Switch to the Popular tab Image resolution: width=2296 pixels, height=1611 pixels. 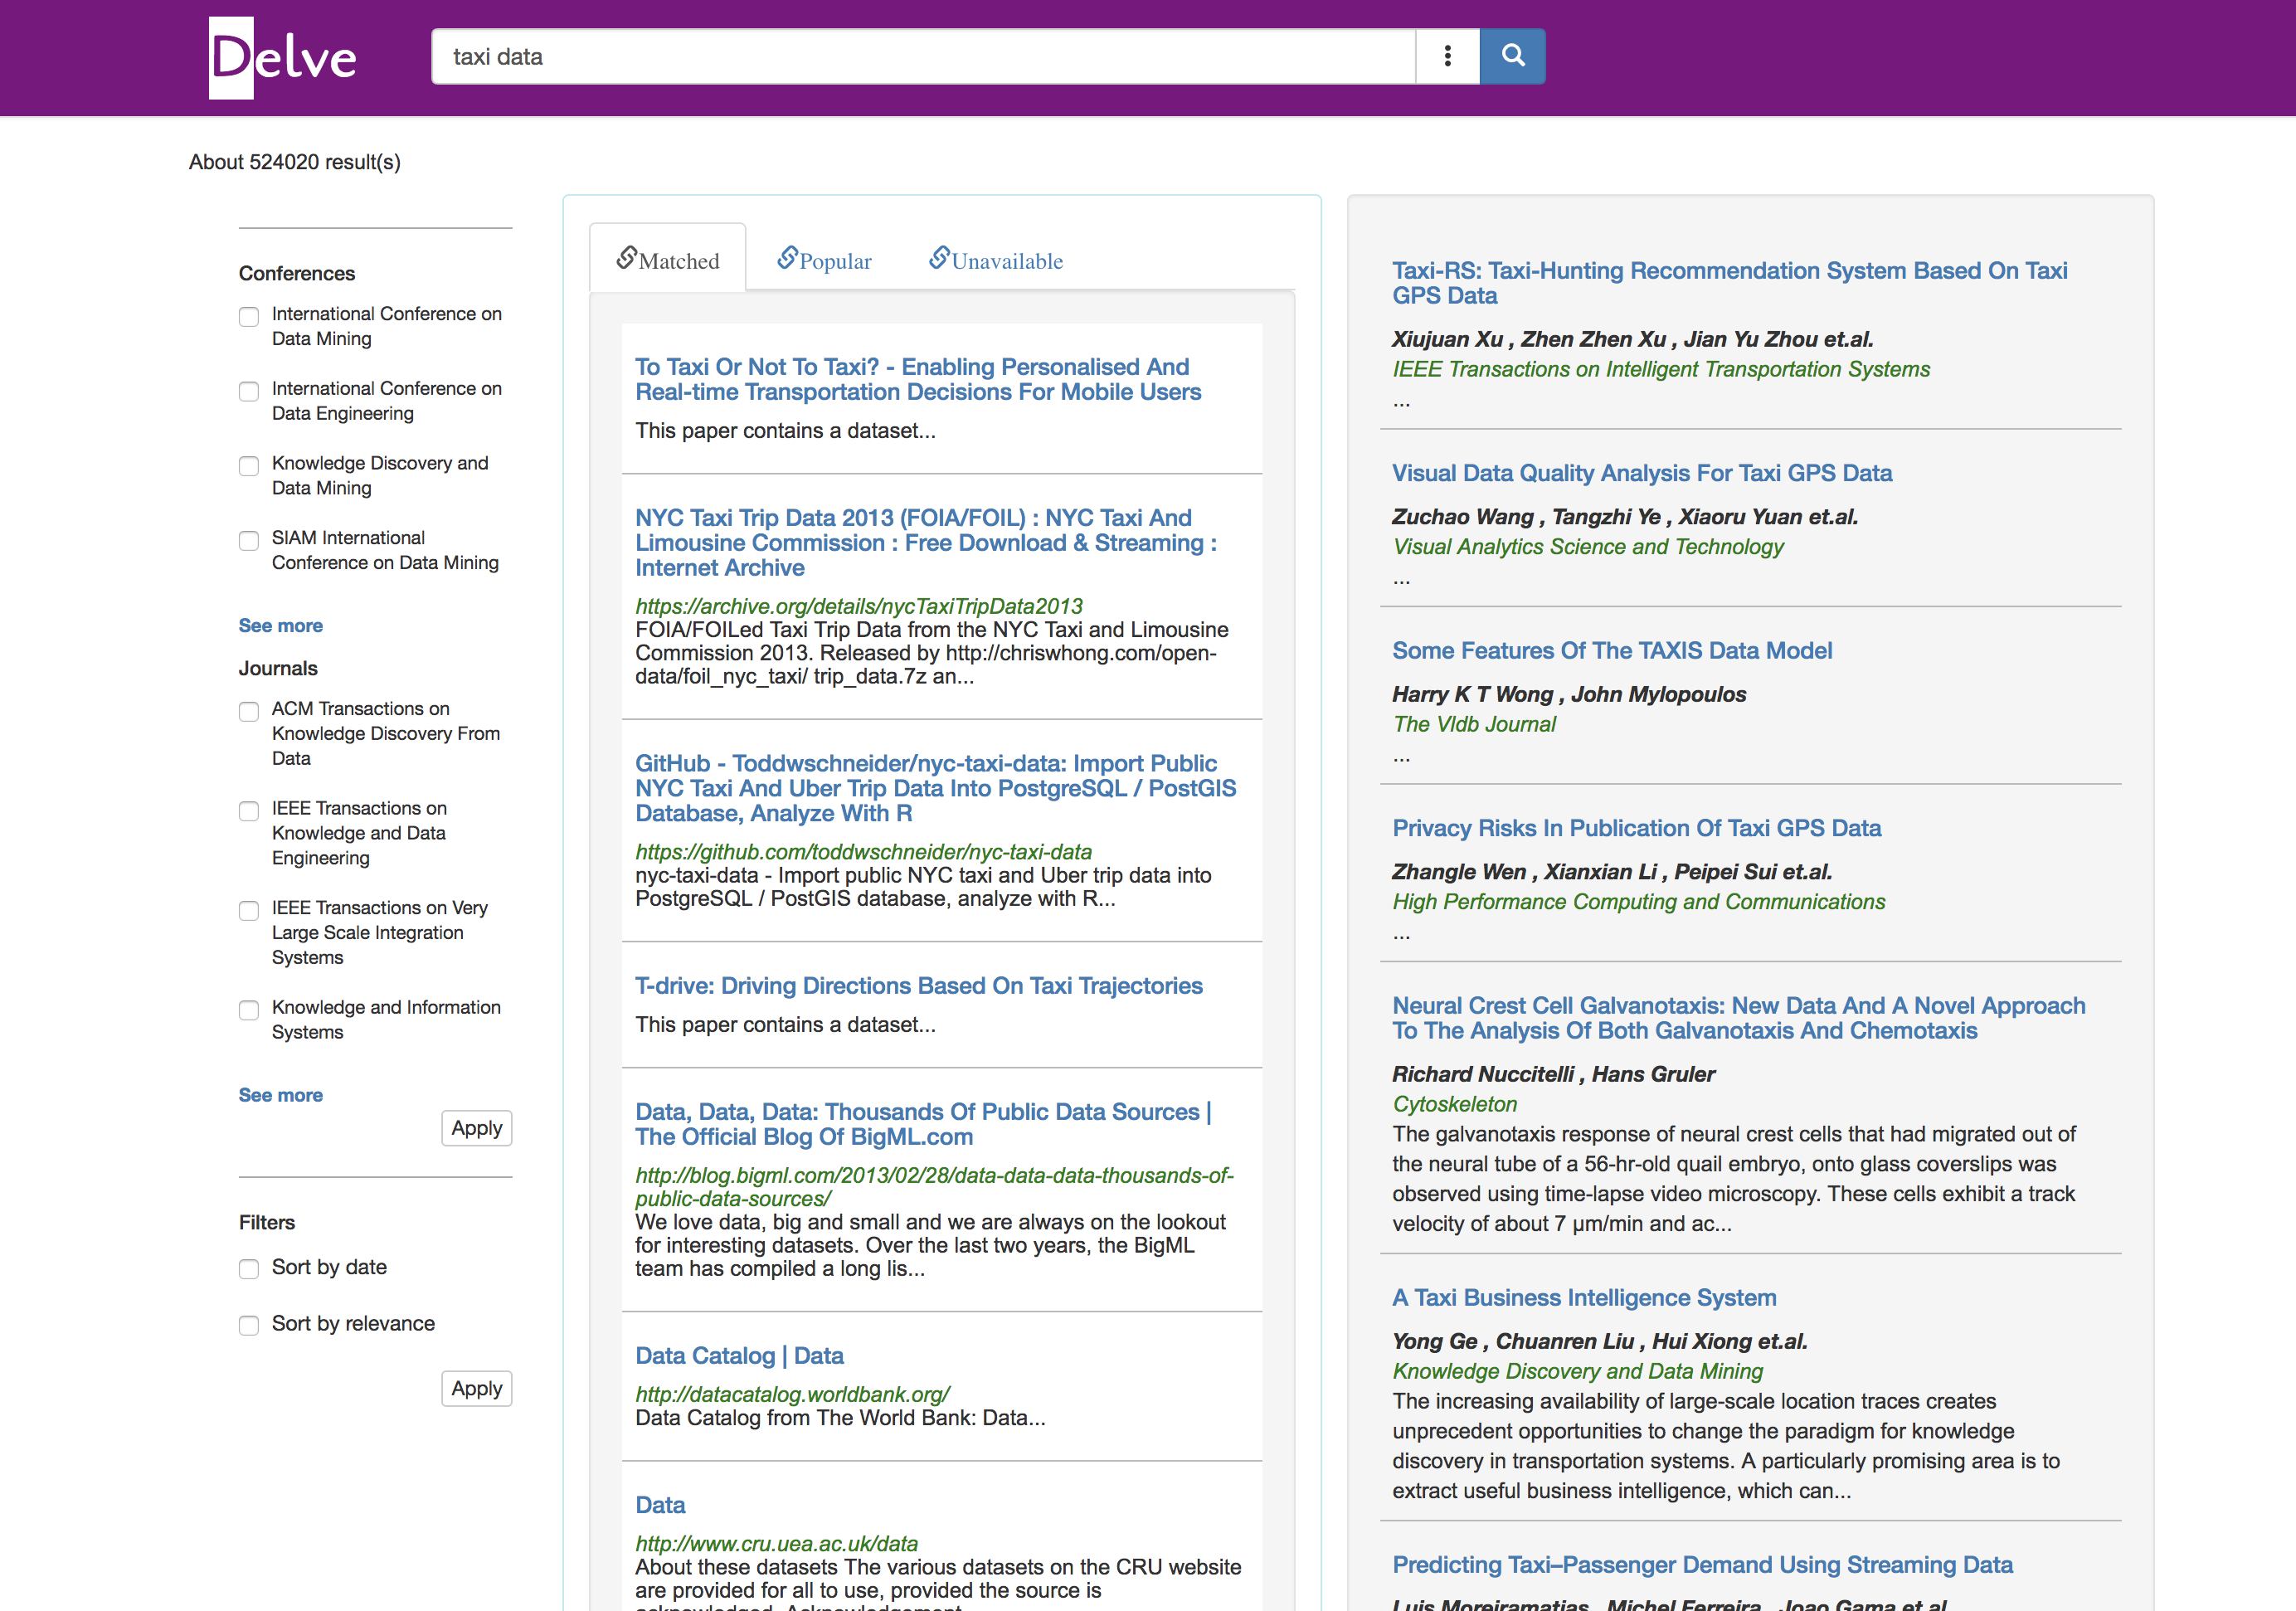pyautogui.click(x=825, y=260)
